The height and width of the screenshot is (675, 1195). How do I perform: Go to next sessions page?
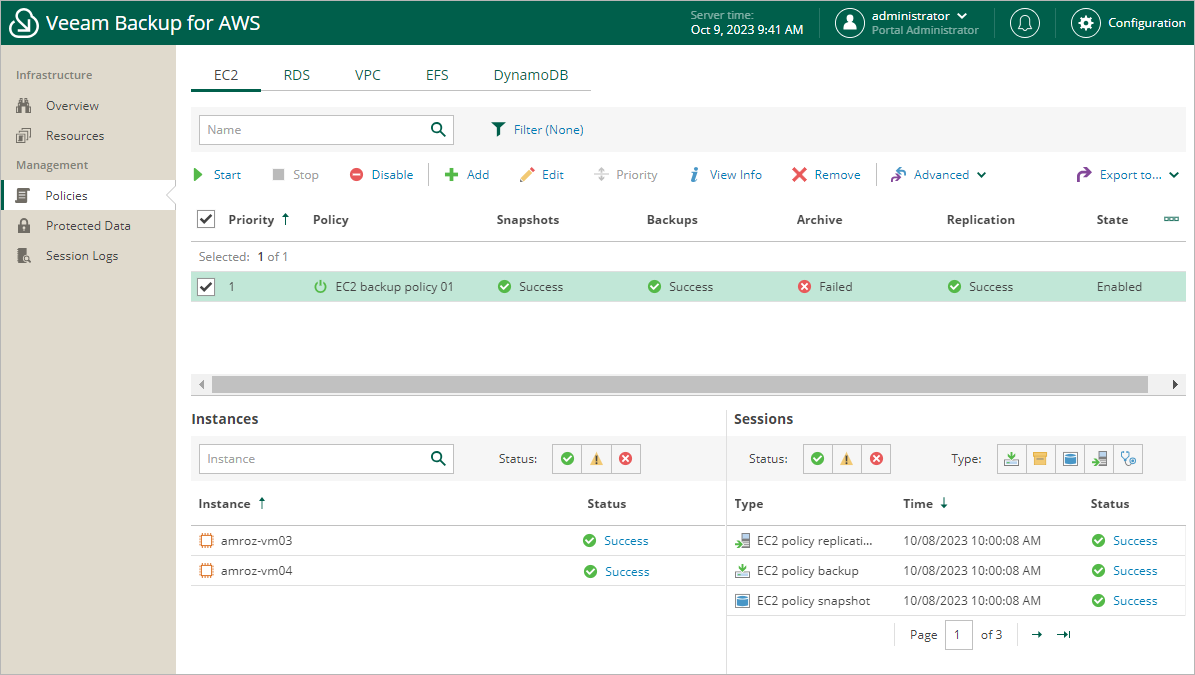pos(1036,635)
